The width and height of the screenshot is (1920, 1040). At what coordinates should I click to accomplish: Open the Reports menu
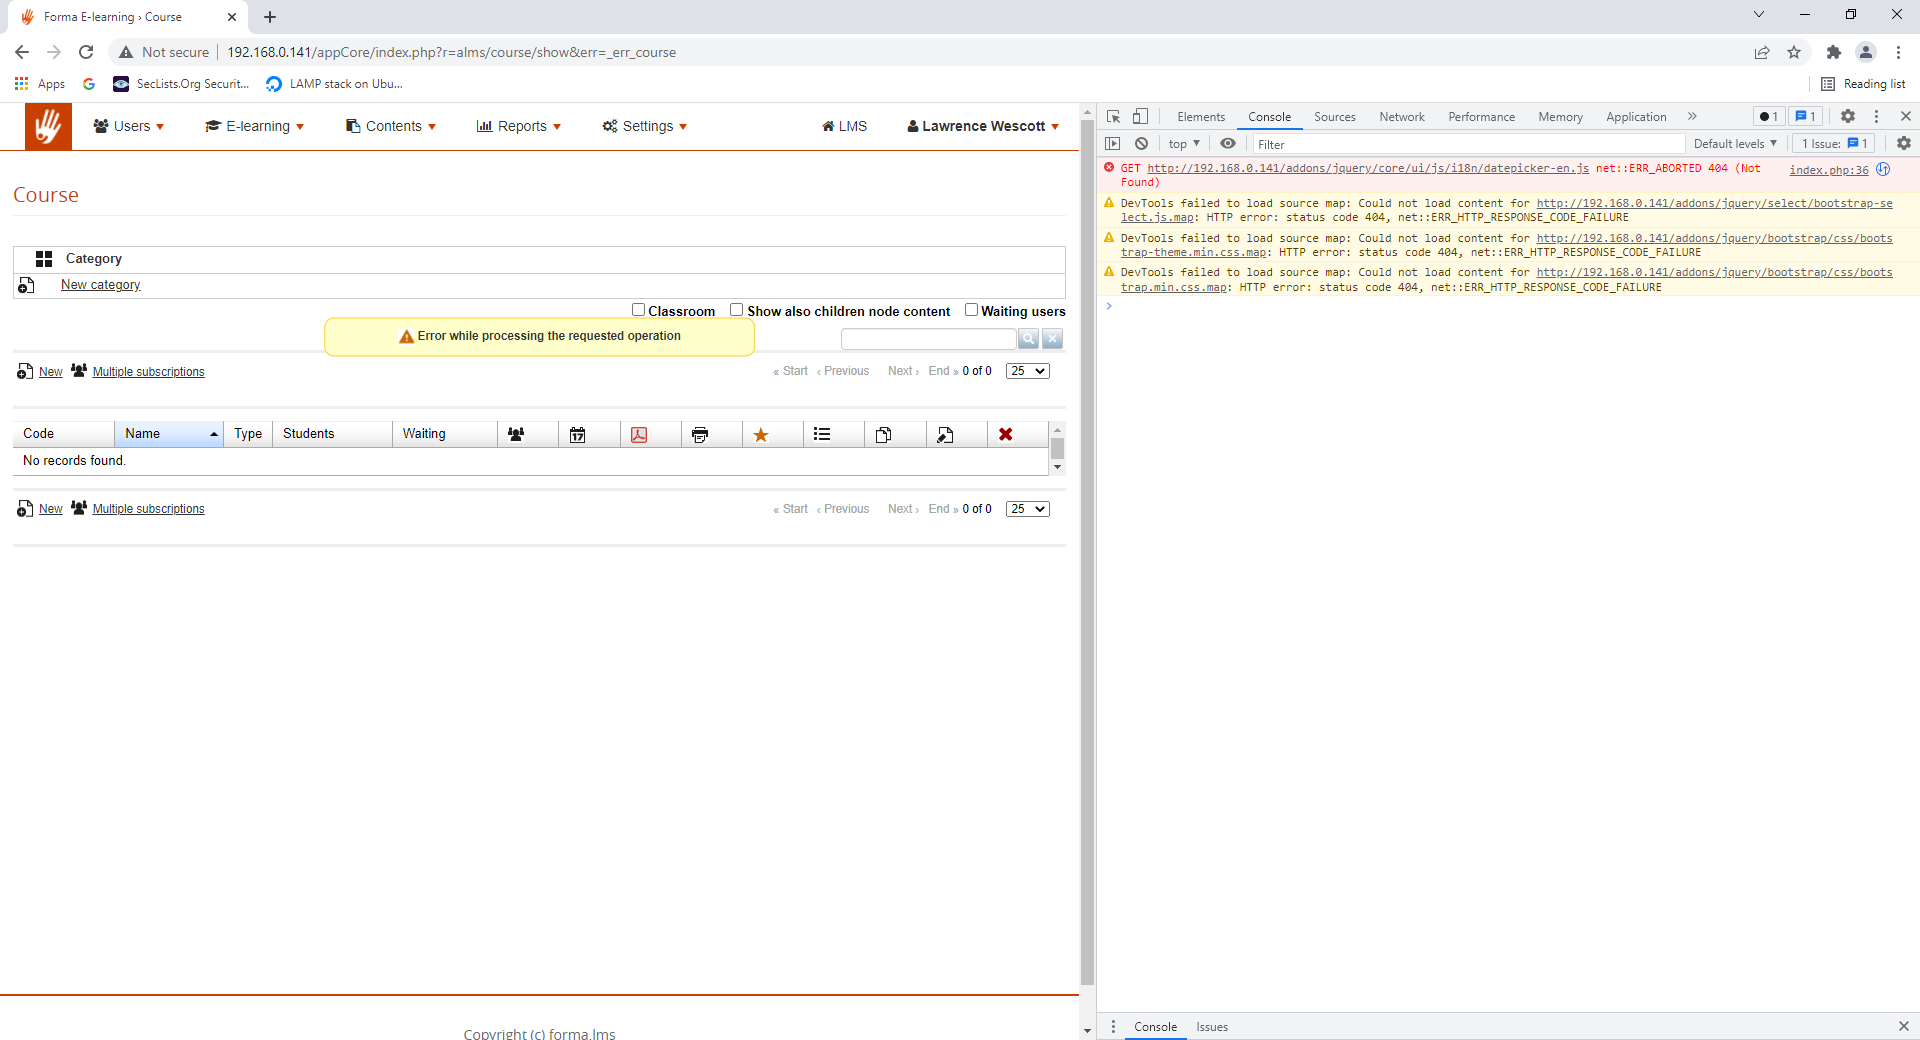point(519,126)
